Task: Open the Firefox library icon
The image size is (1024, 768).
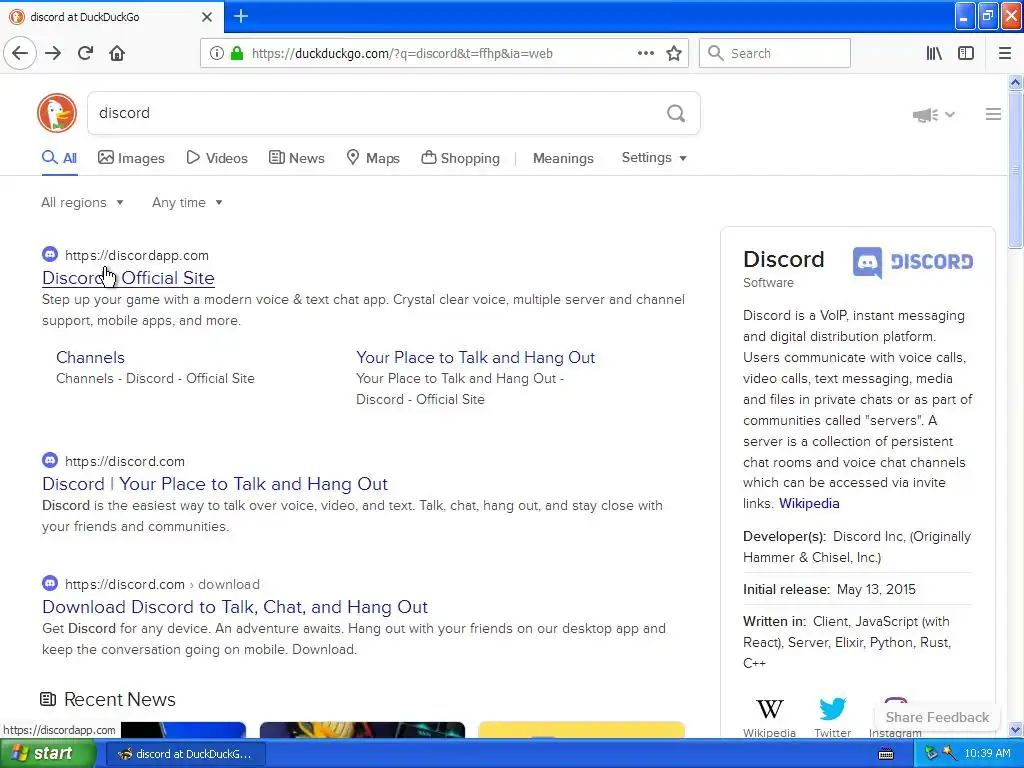Action: point(934,53)
